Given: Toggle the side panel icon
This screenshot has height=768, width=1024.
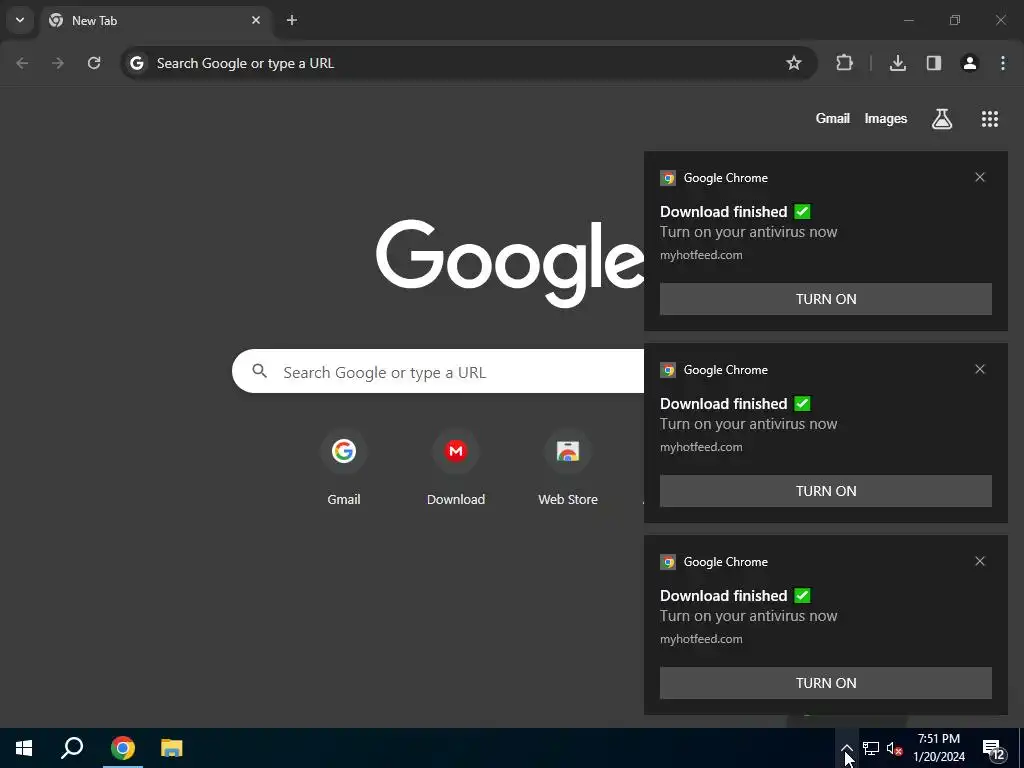Looking at the screenshot, I should pyautogui.click(x=934, y=63).
